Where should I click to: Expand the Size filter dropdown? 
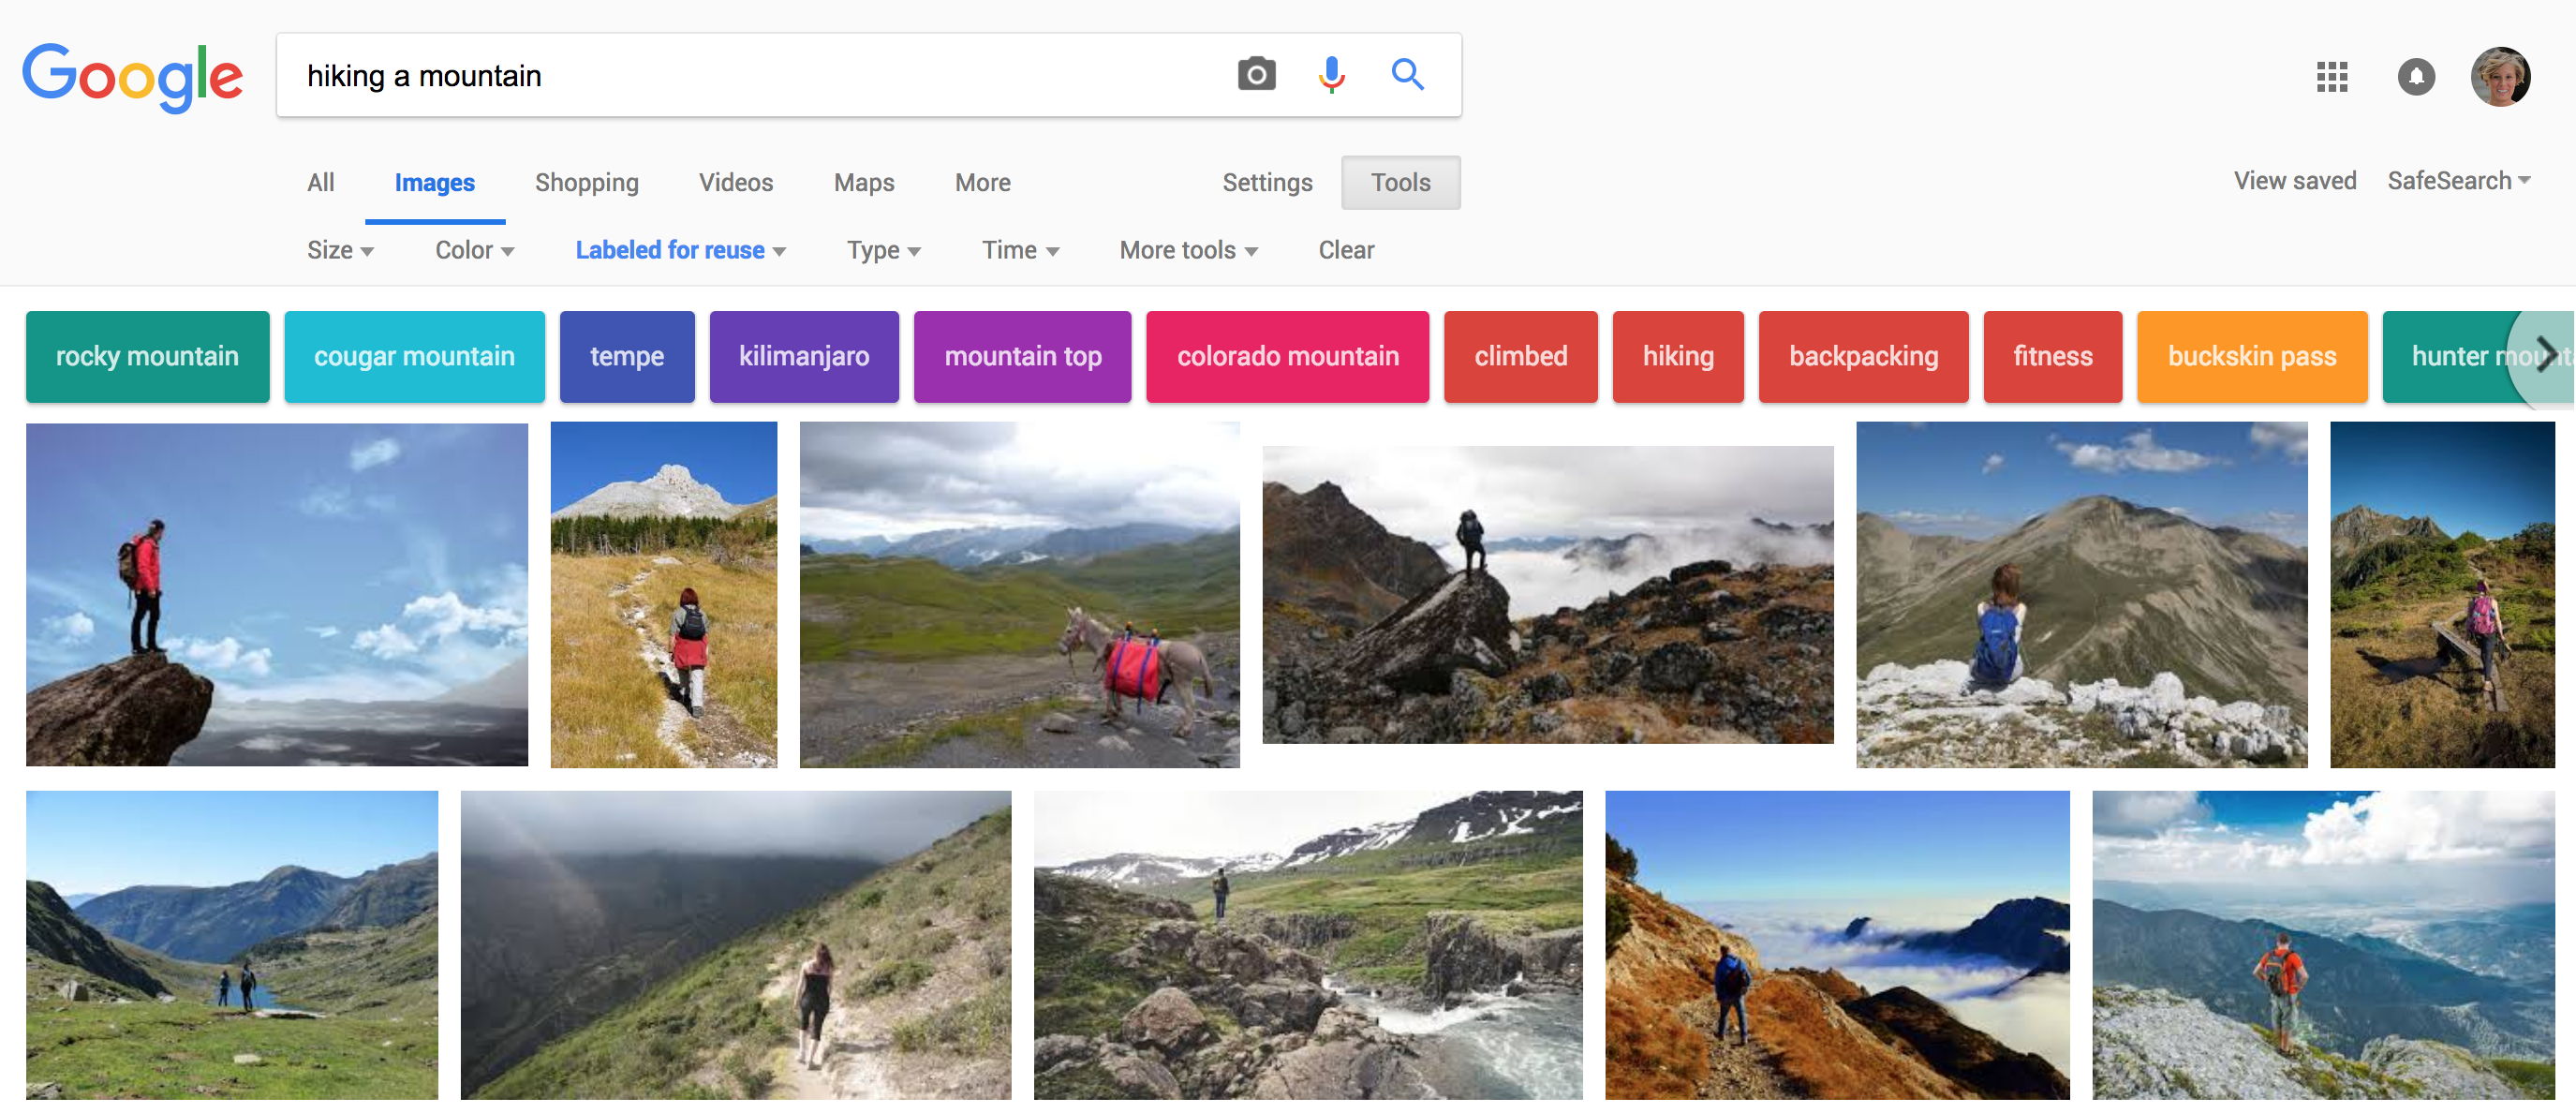[340, 250]
